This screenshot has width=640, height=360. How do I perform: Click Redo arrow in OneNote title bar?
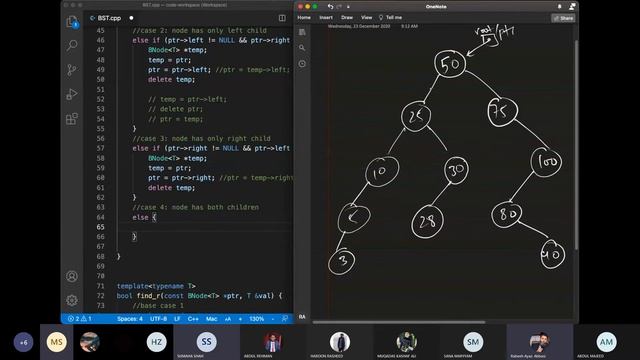[339, 7]
